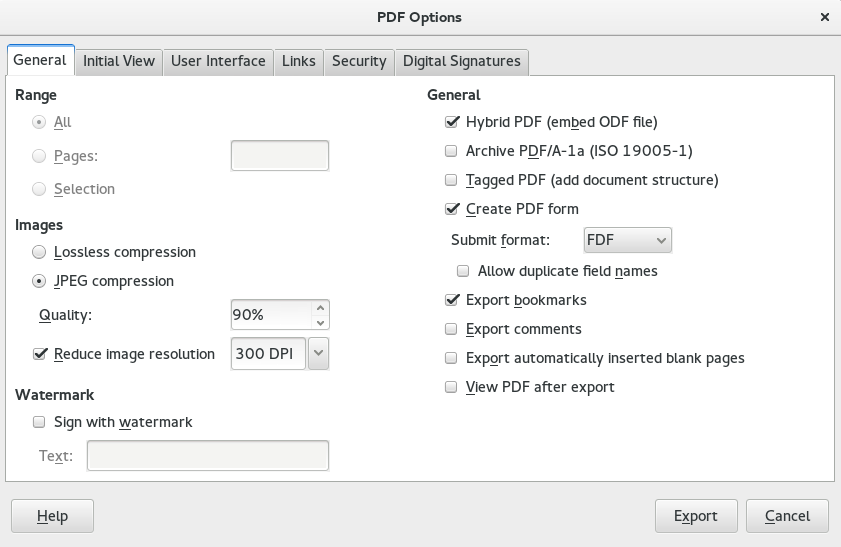This screenshot has height=547, width=841.
Task: Uncheck Export bookmarks option
Action: [x=451, y=300]
